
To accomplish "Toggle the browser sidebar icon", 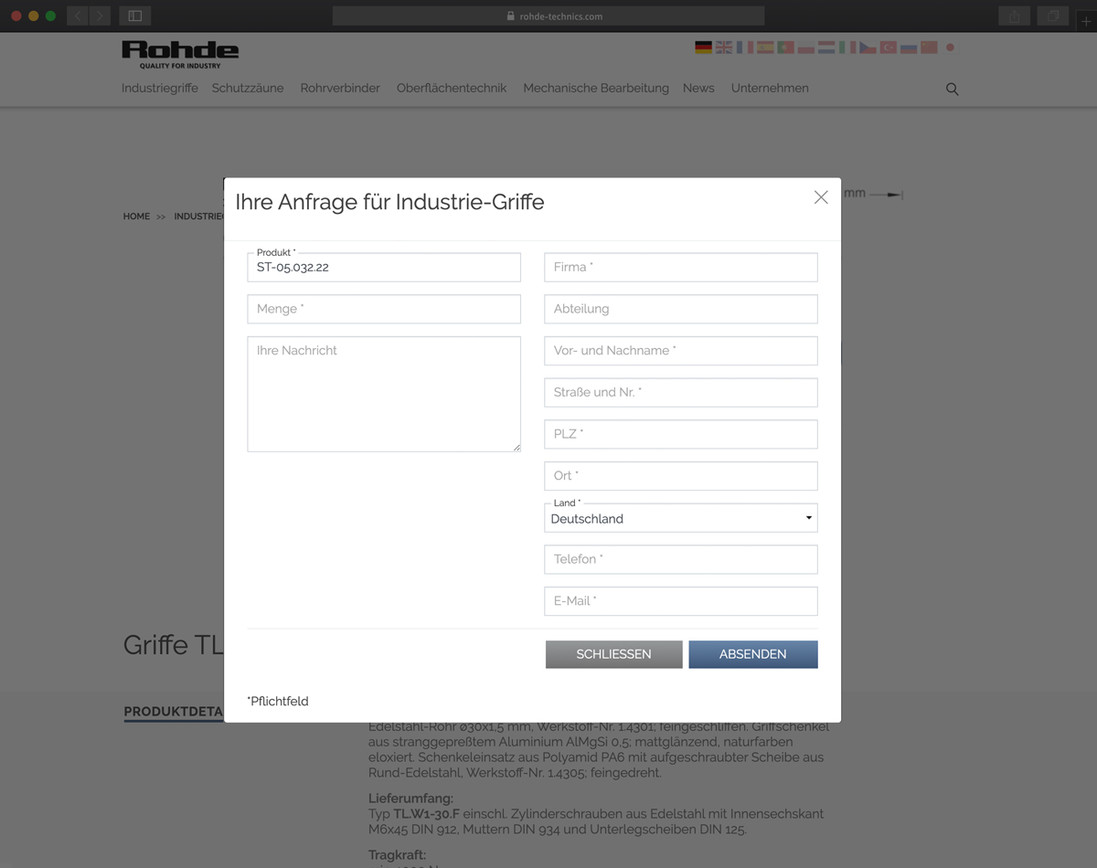I will [x=135, y=16].
